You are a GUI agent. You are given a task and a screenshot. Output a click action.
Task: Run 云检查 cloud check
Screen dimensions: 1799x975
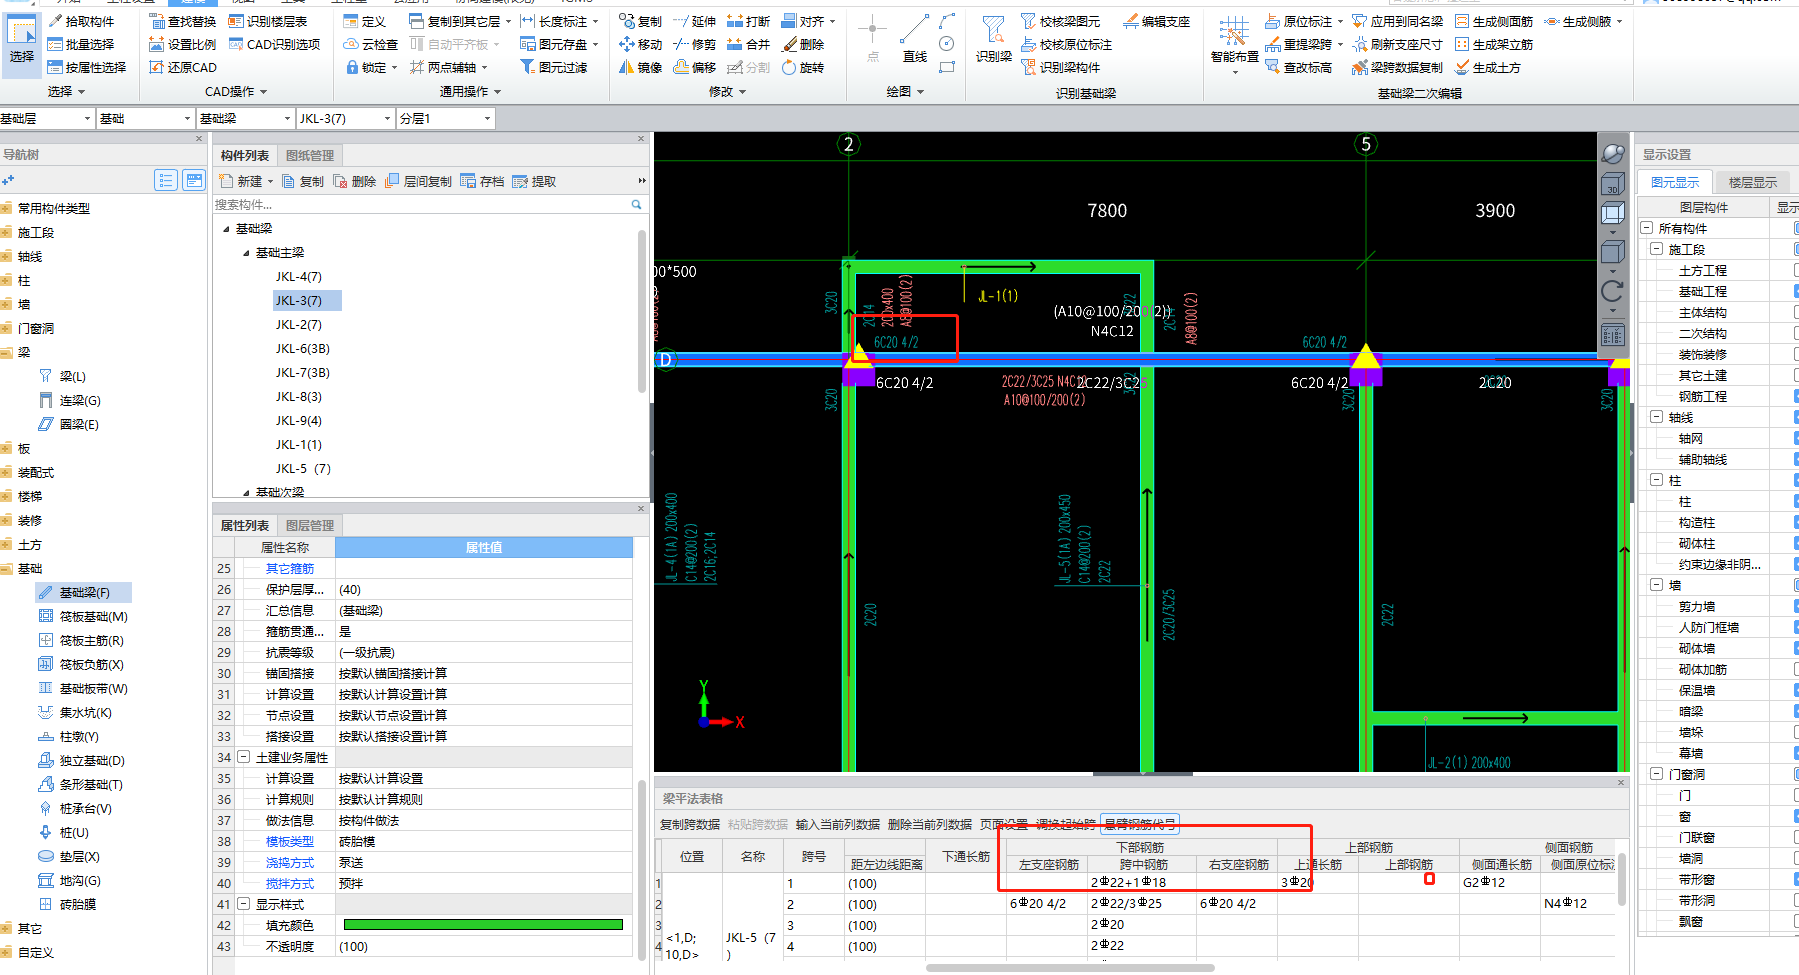tap(370, 44)
